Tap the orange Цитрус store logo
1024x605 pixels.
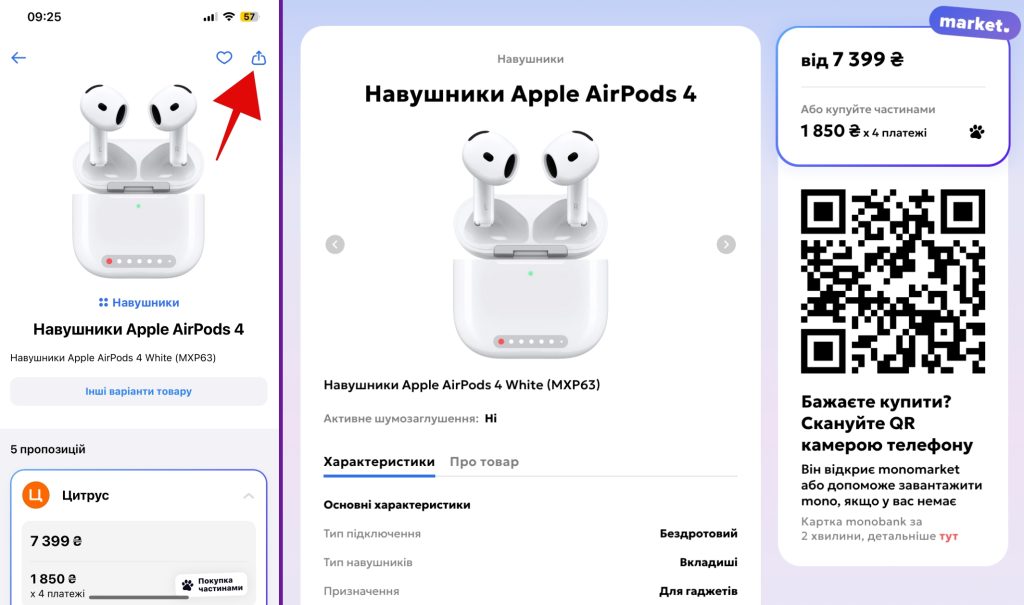coord(36,495)
